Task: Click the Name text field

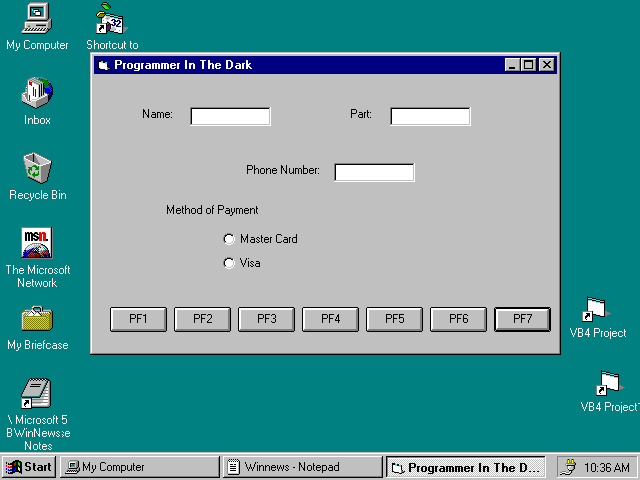Action: coord(230,116)
